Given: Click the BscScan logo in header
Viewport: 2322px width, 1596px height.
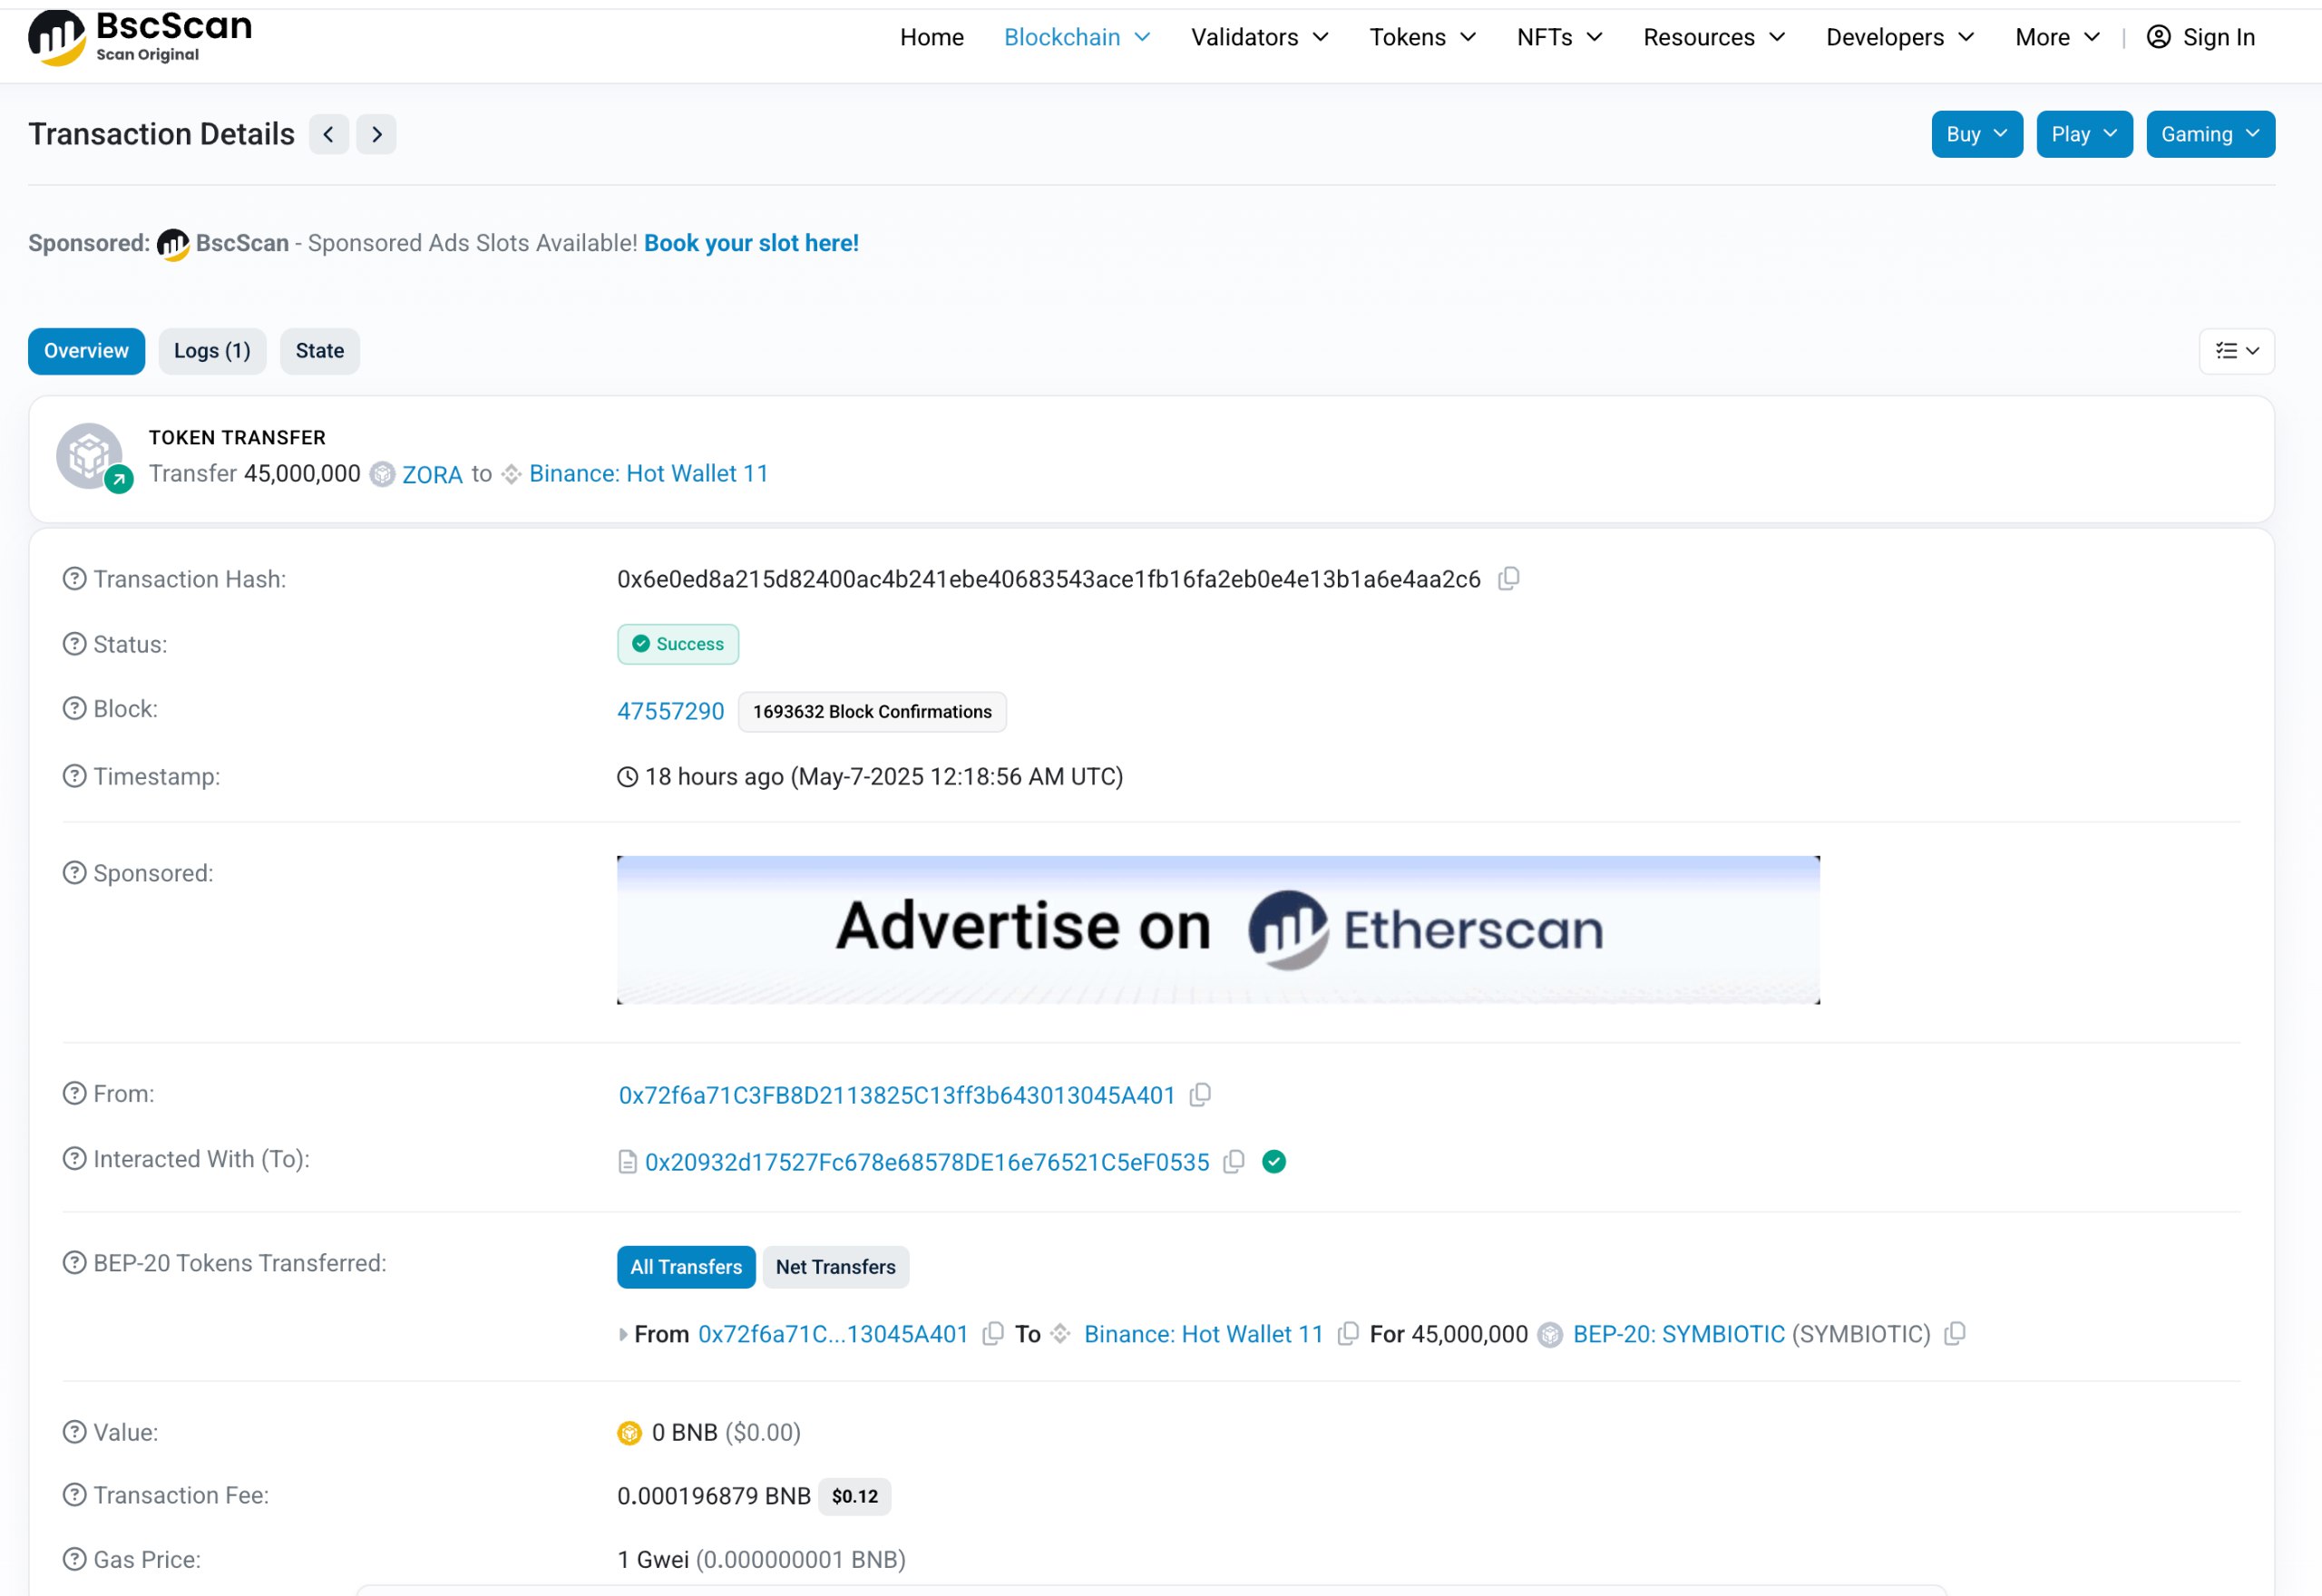Looking at the screenshot, I should 140,37.
